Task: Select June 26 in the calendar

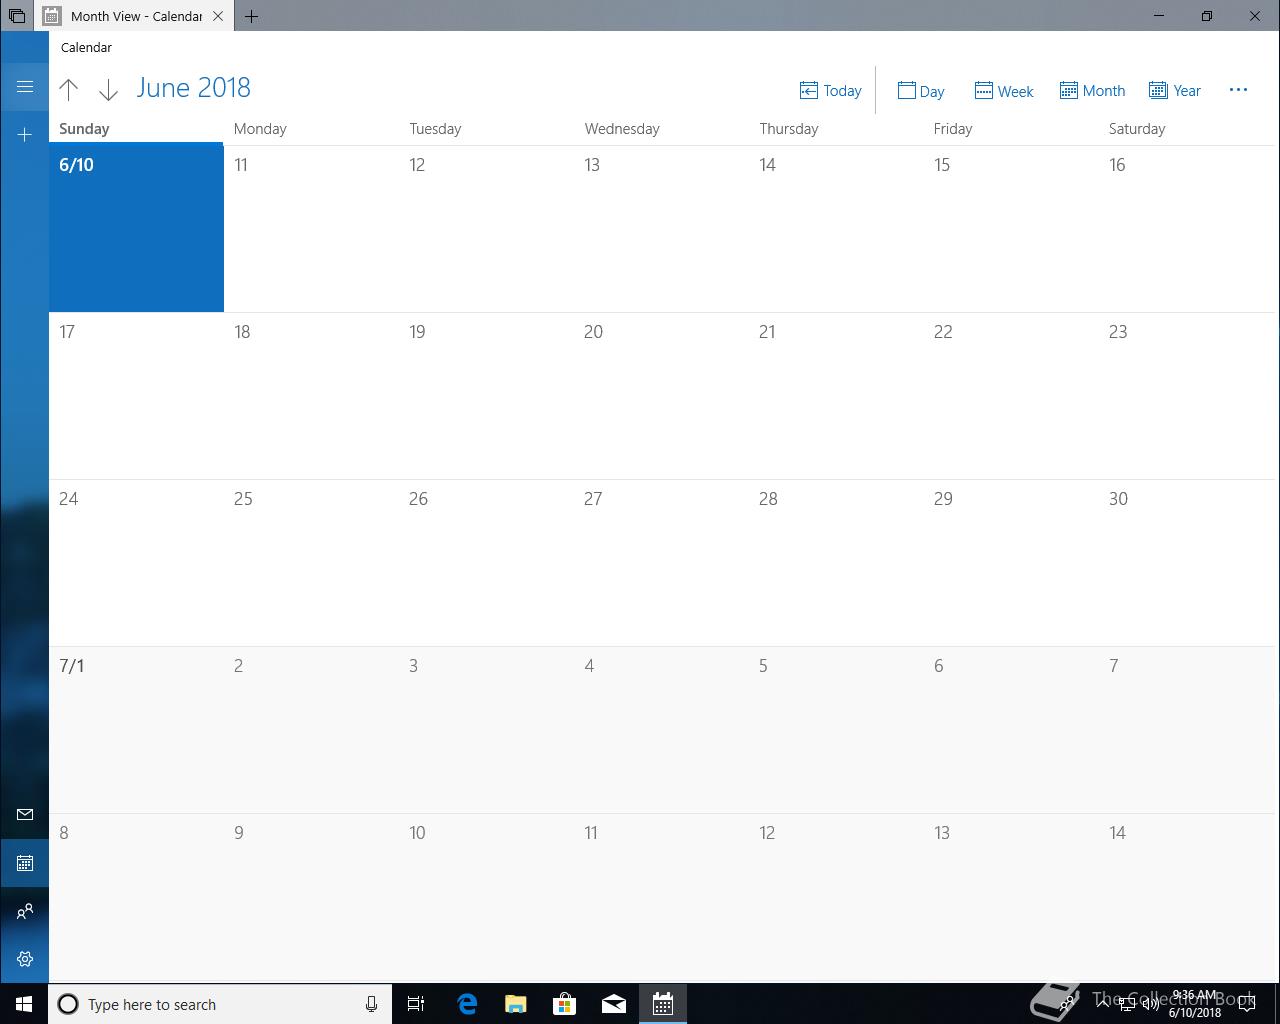Action: [x=486, y=563]
